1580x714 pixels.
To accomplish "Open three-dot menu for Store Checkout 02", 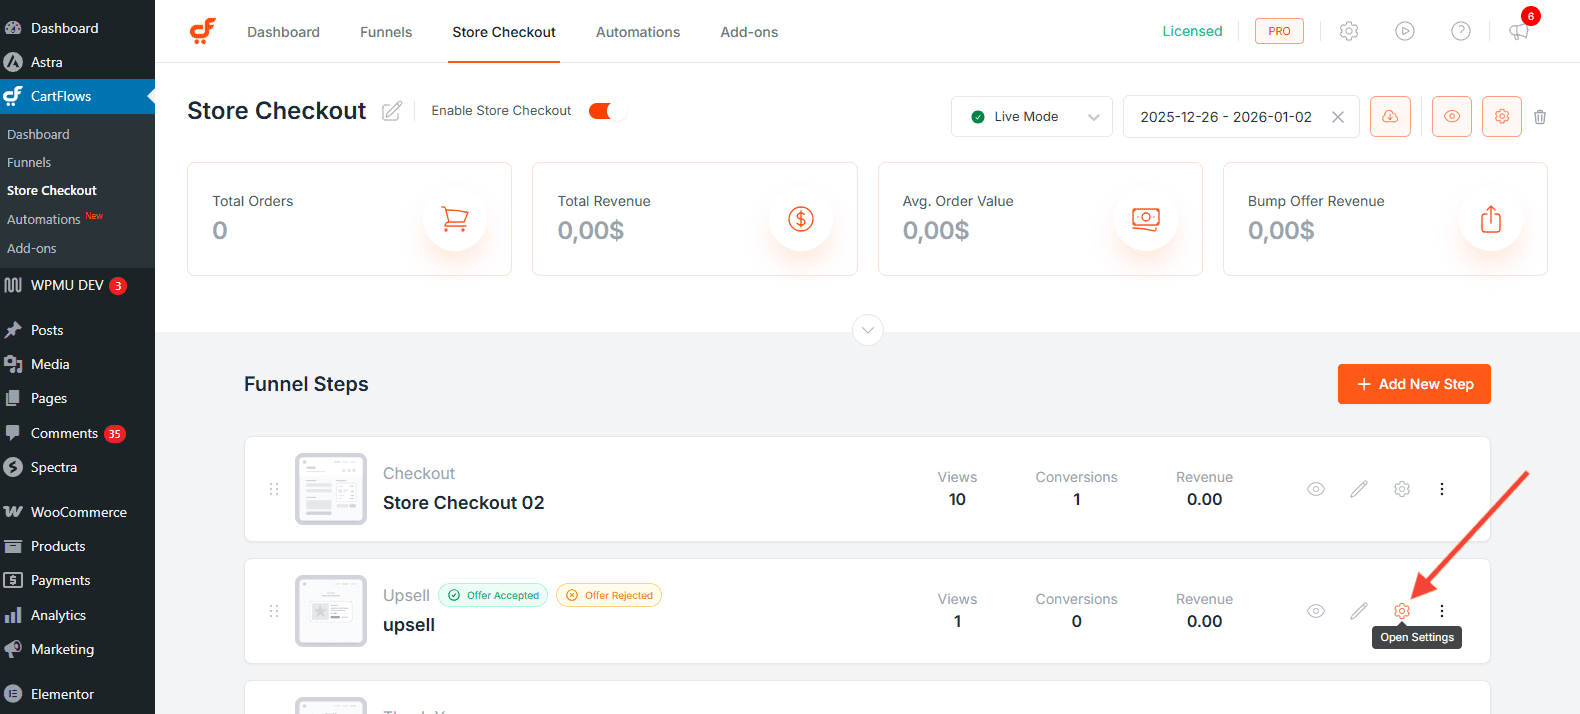I will coord(1442,489).
